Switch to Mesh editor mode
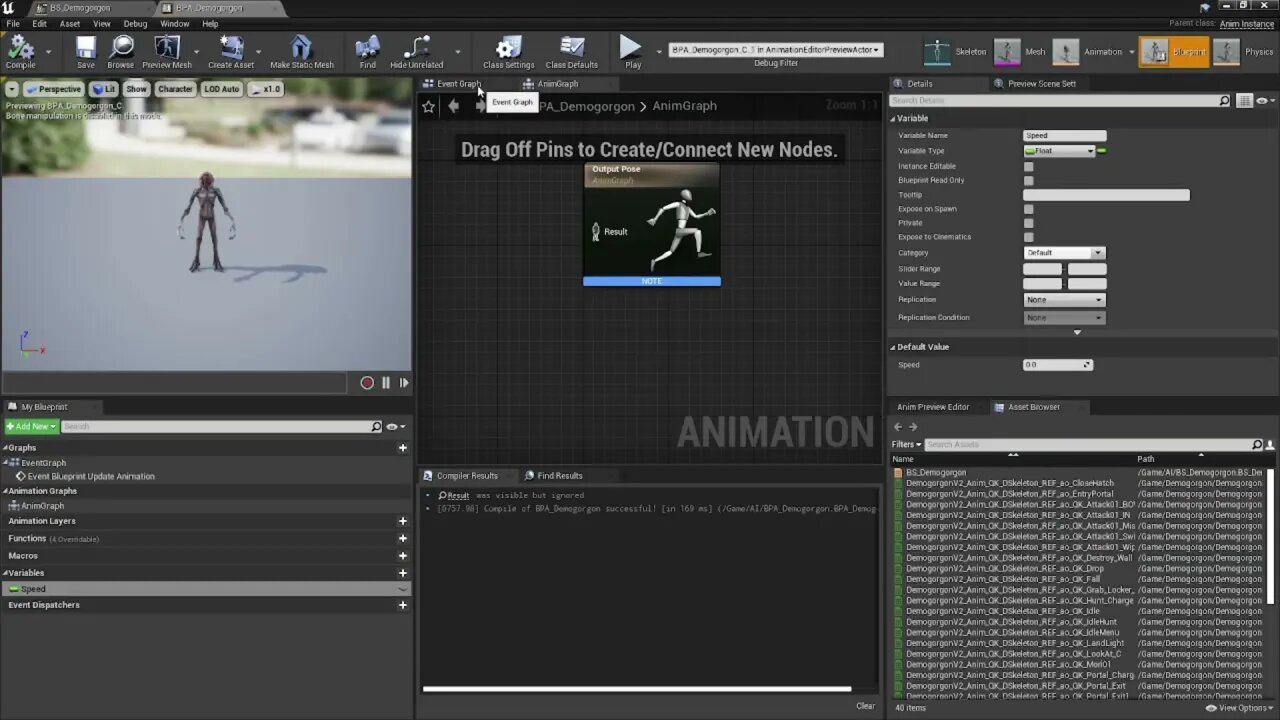The image size is (1280, 720). click(1021, 52)
